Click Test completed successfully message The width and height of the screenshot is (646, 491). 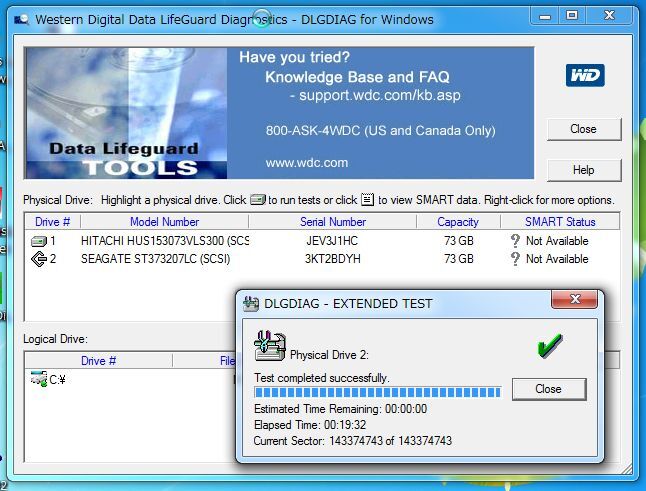click(321, 378)
